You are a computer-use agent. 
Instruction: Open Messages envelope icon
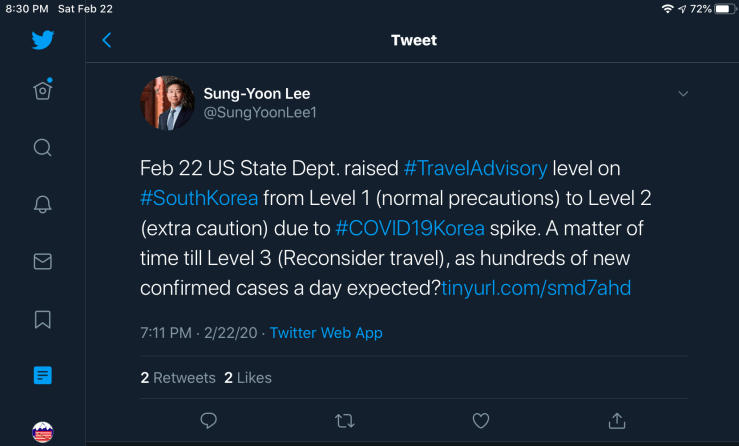pos(42,262)
